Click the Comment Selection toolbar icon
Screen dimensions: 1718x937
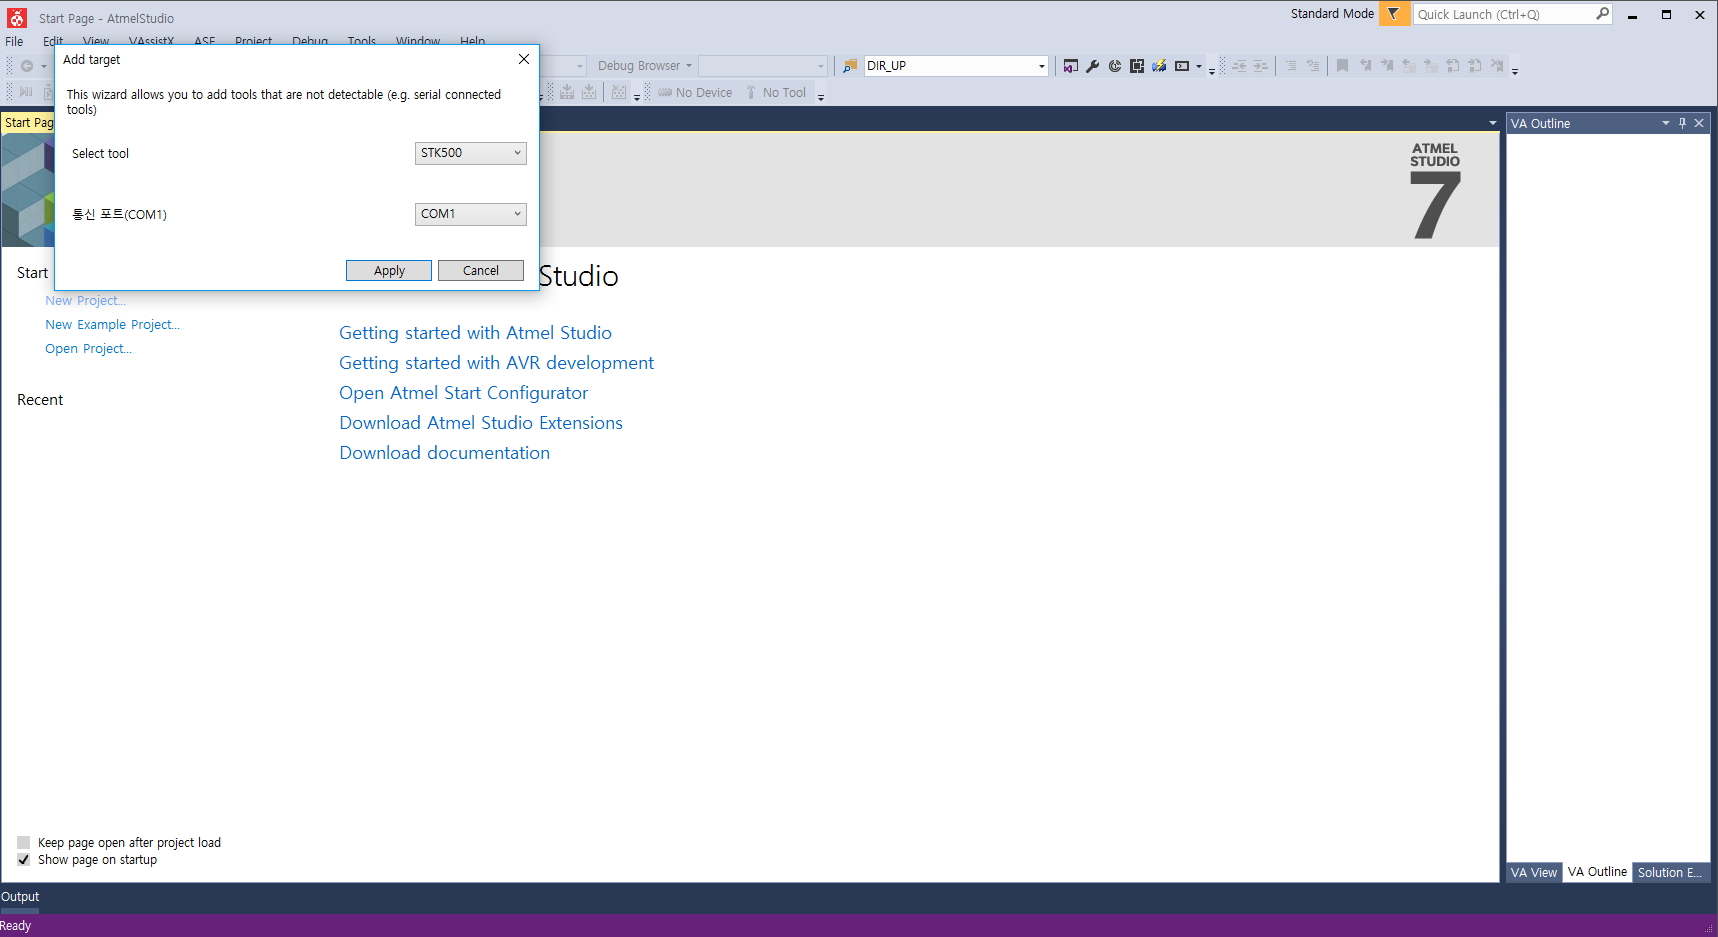pyautogui.click(x=1291, y=66)
